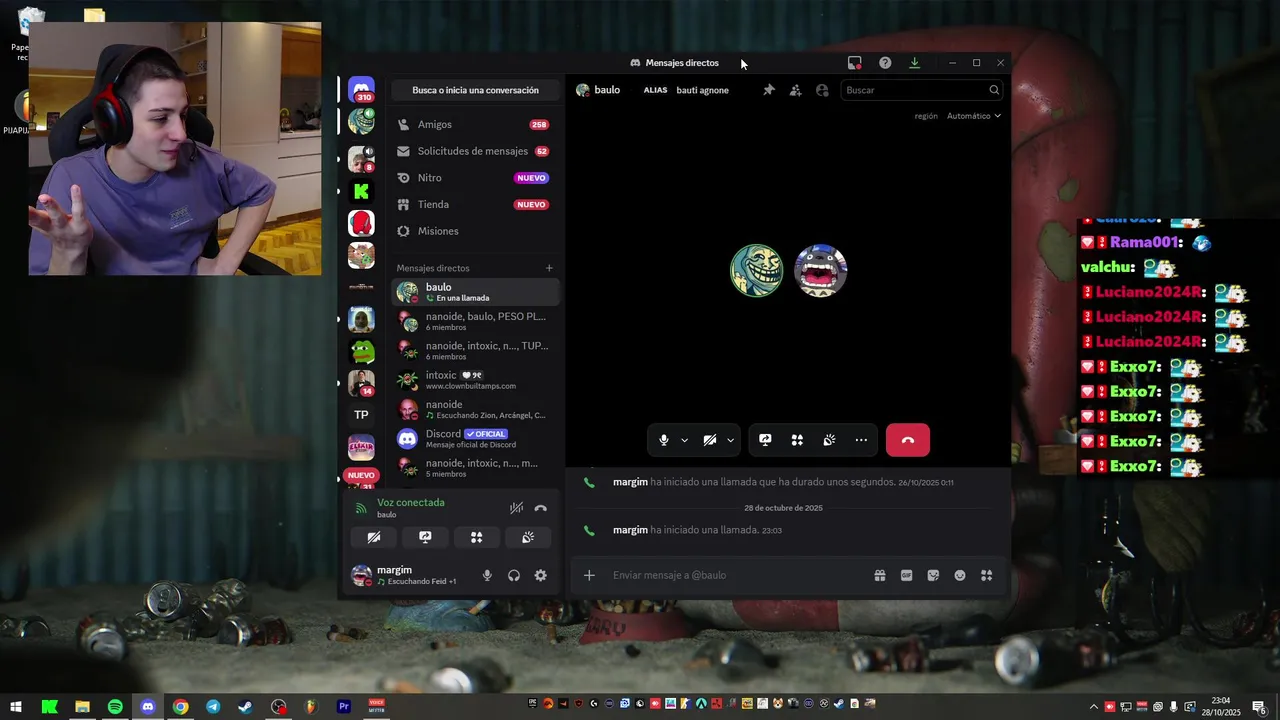Disconnect from voice in Voz conectada panel
Screen dimensions: 1280x720
541,508
